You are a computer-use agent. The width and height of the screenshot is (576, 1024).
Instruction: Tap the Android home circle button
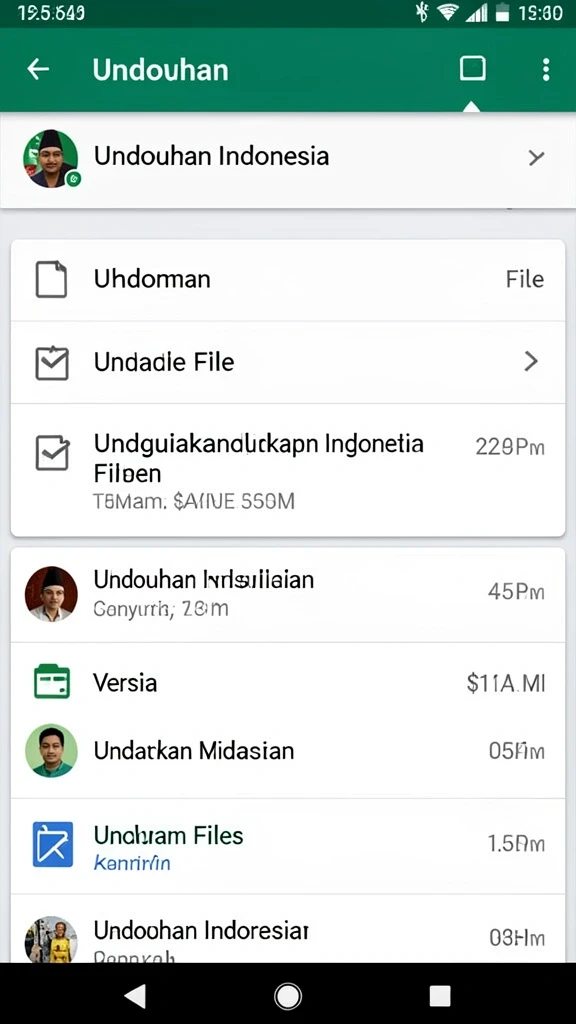[x=288, y=996]
